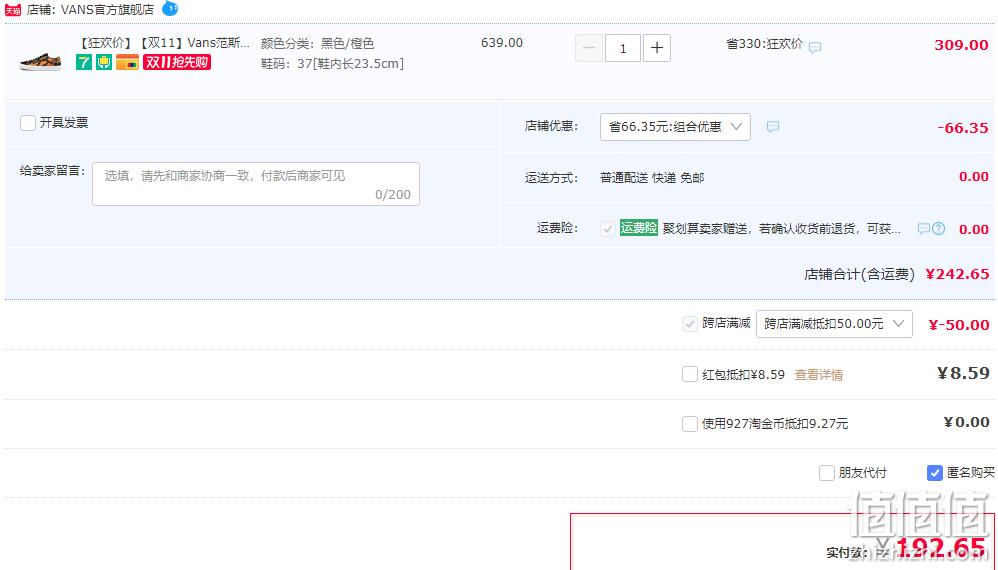Uncheck the 匿名购买 anonymous purchase checkbox
The height and width of the screenshot is (570, 998).
click(x=934, y=473)
